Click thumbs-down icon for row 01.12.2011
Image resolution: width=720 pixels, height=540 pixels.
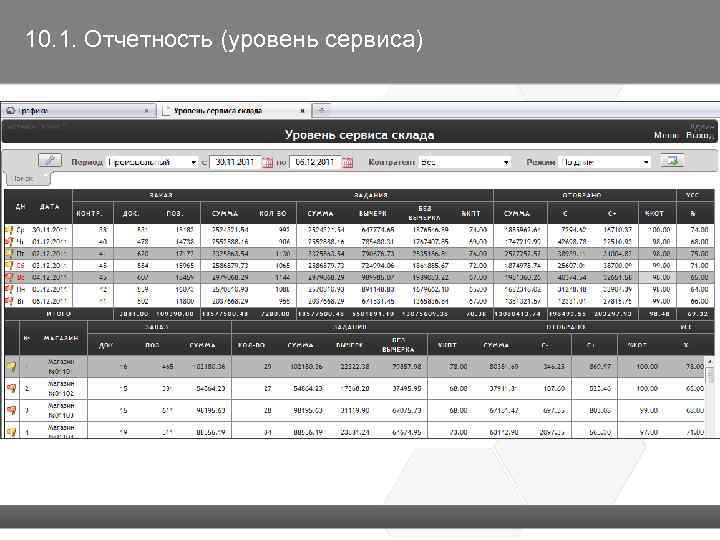[9, 241]
